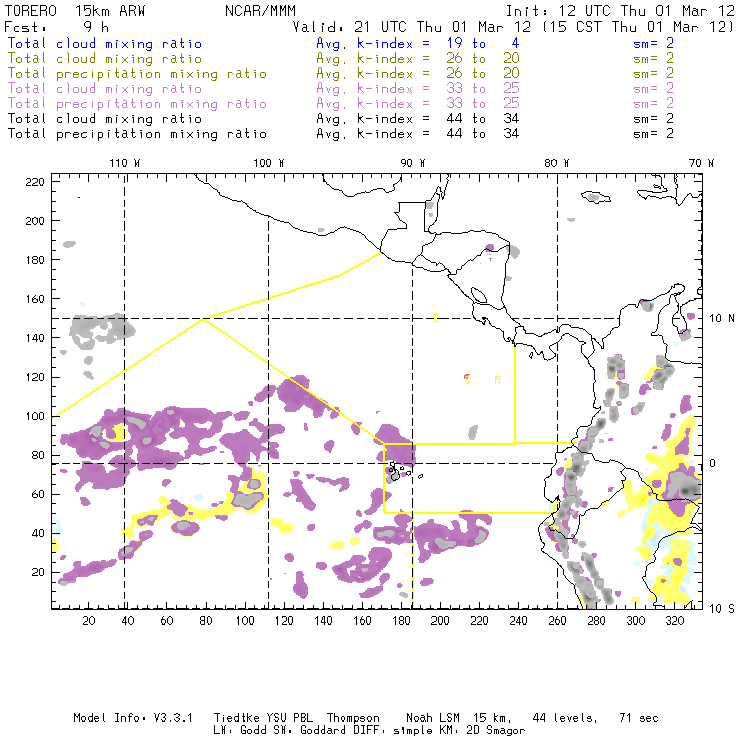
Task: Click the "Tiedtke" scheme text
Action: pos(237,718)
